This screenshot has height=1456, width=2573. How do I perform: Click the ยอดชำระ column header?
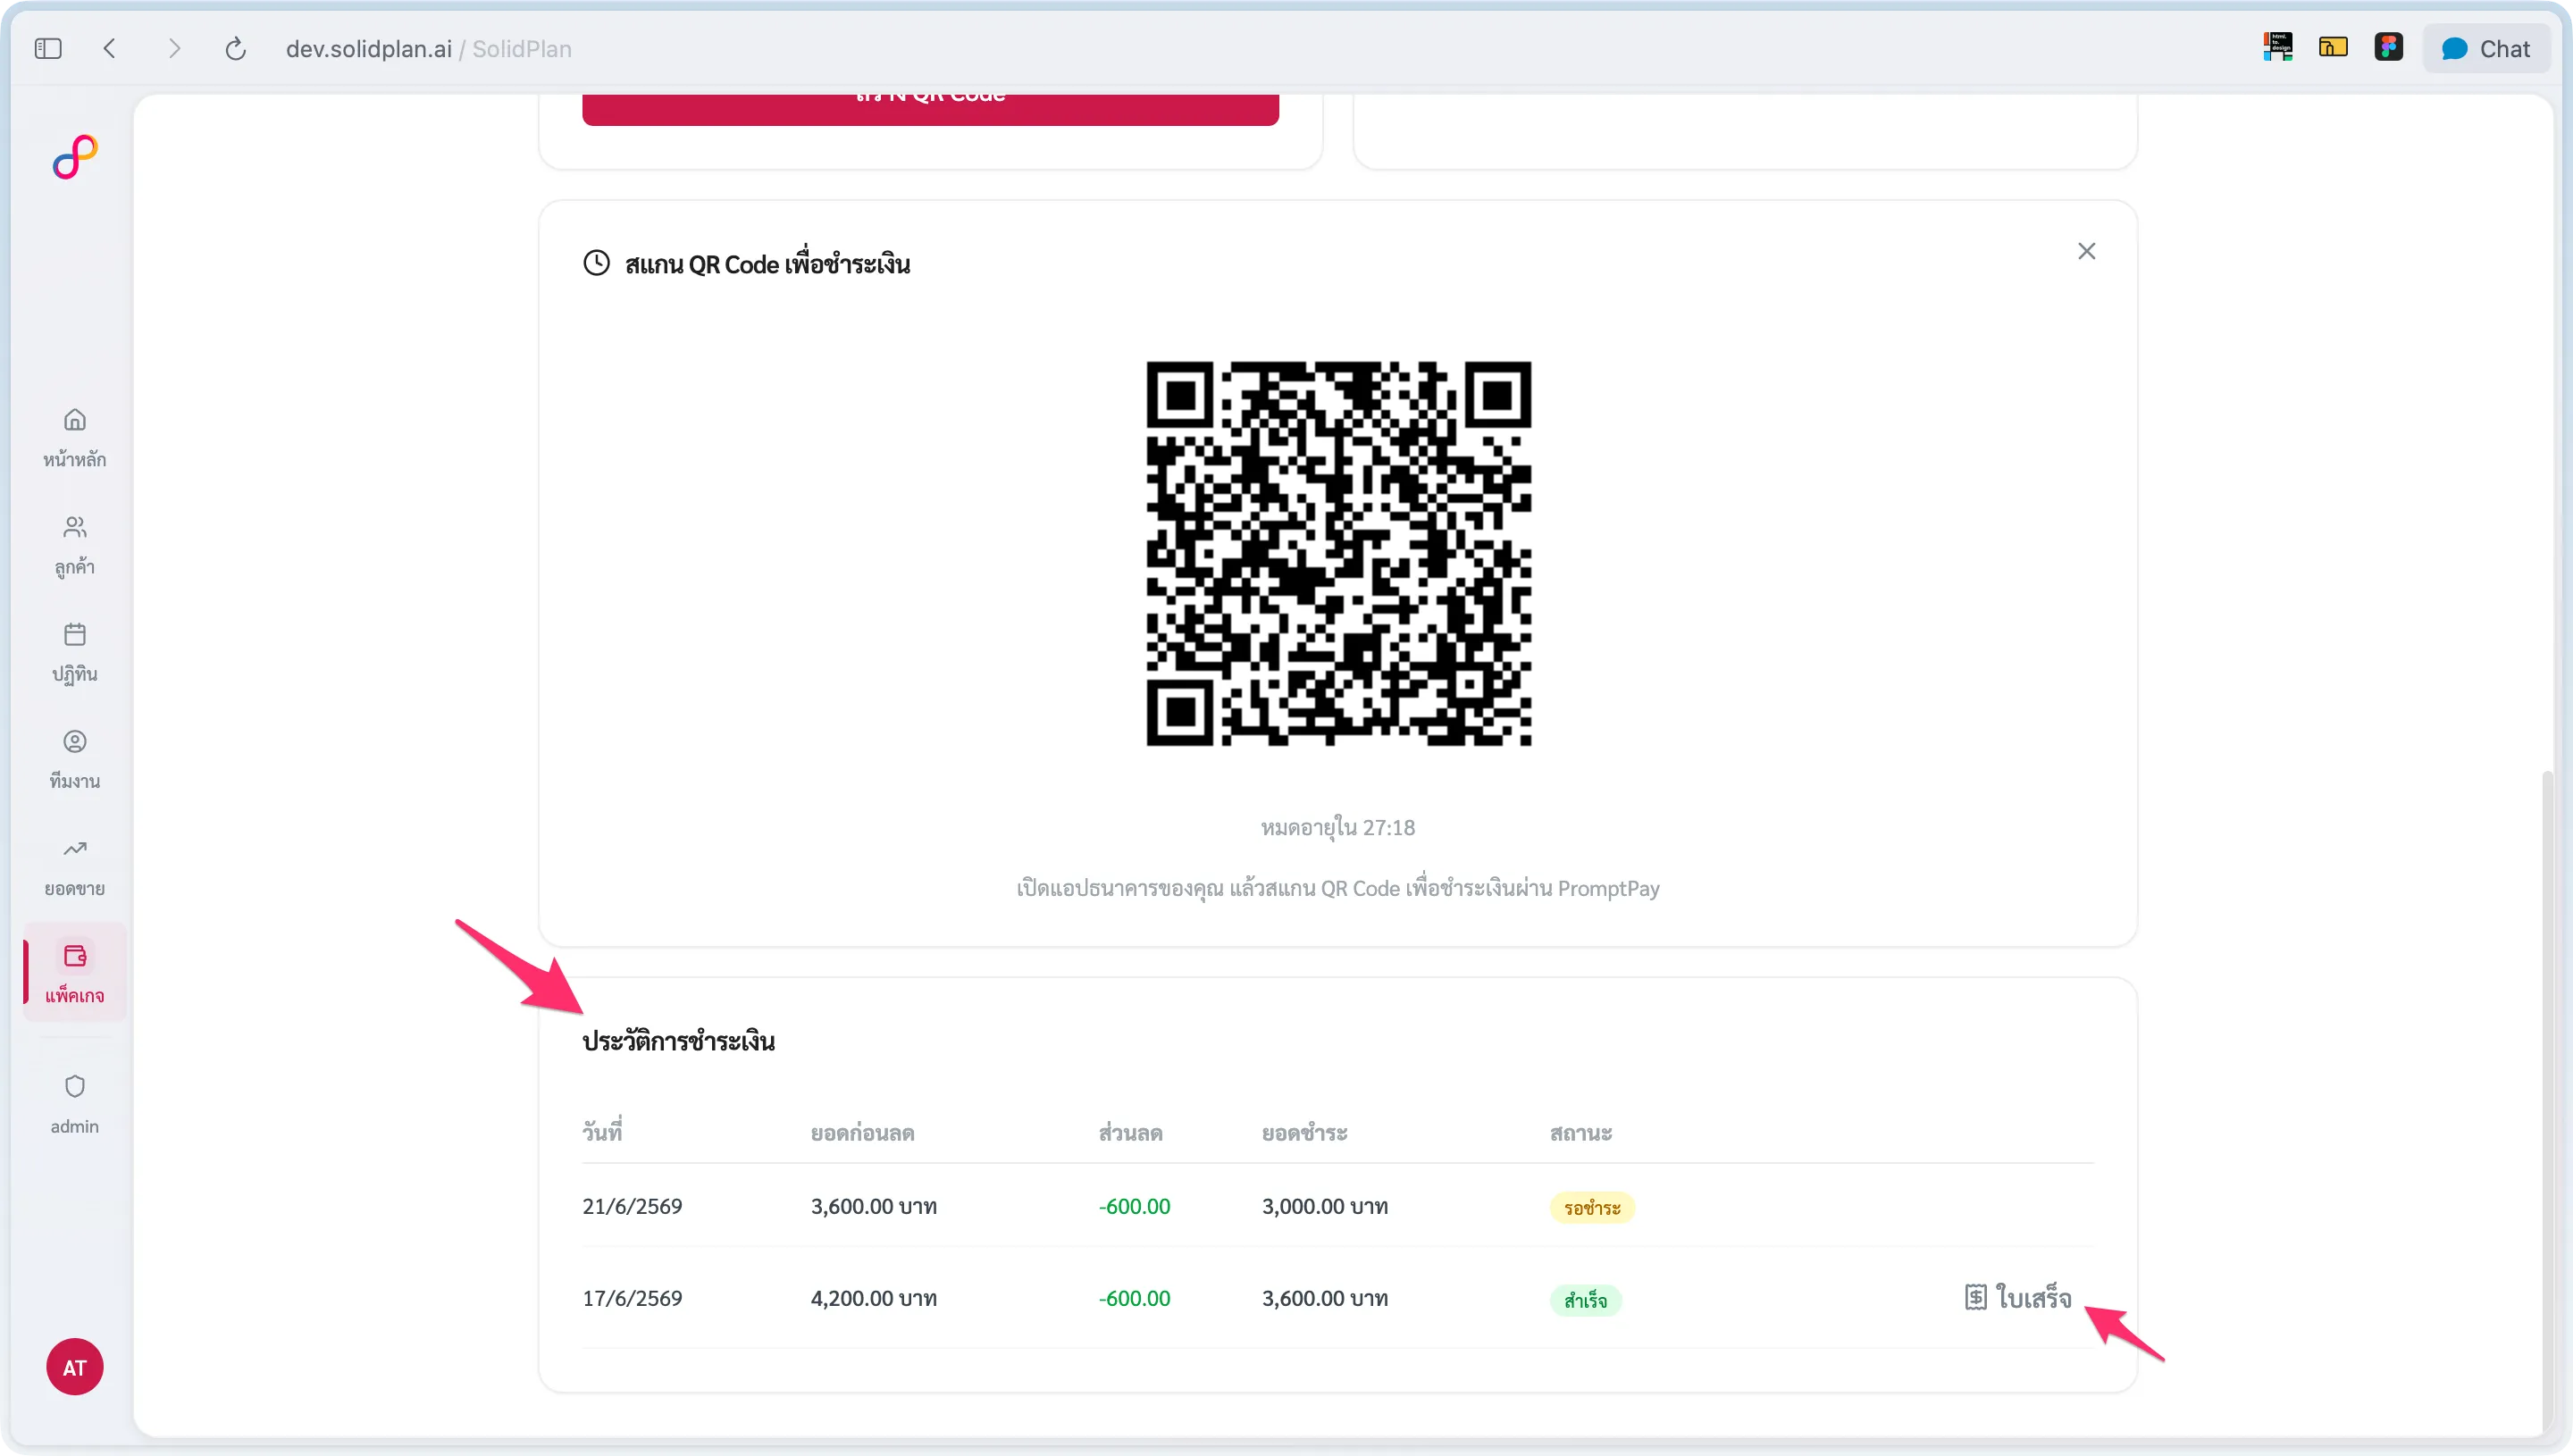pos(1305,1133)
